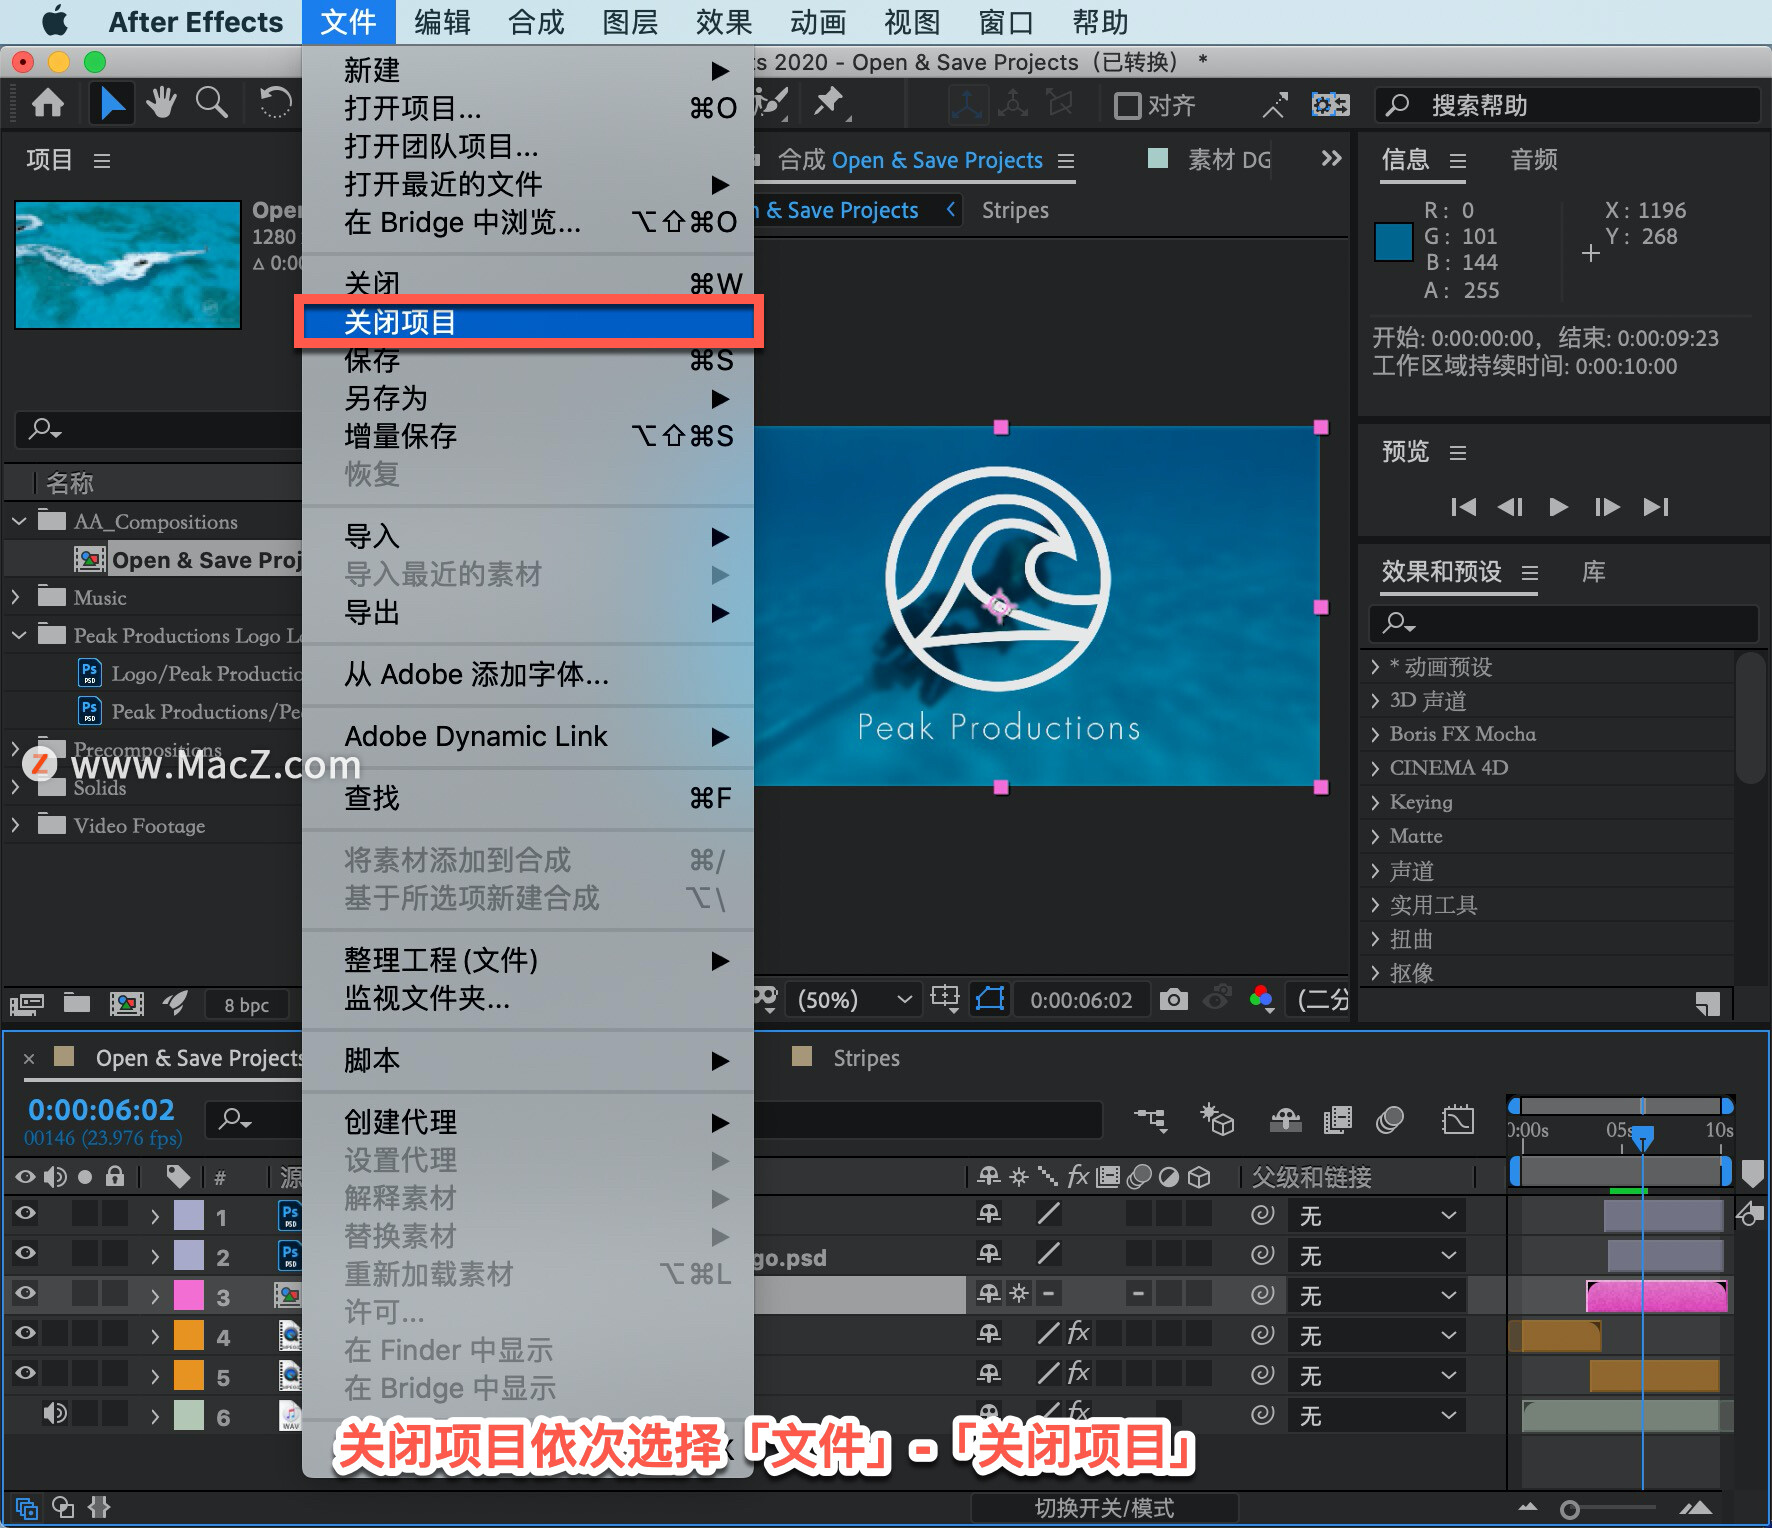Jump to first frame in Preview
This screenshot has width=1772, height=1528.
1463,507
